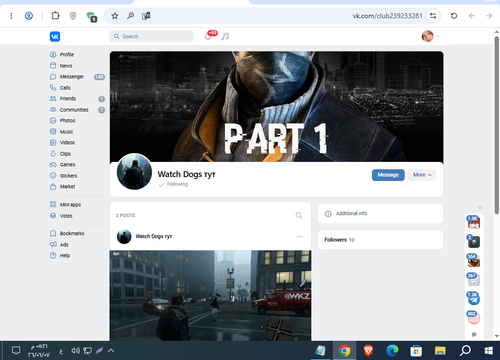Click the Watch Dogs community avatar

click(134, 172)
